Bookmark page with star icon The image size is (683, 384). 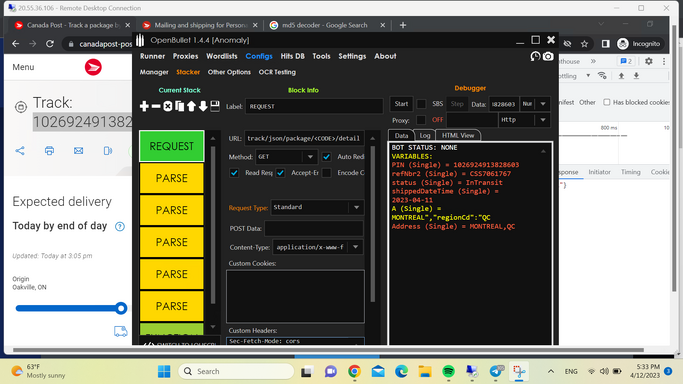point(584,44)
